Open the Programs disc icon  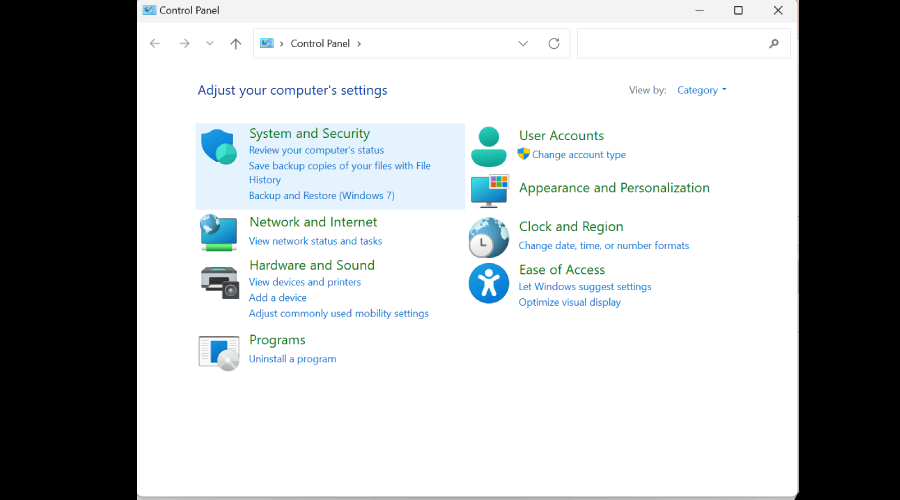(x=219, y=353)
